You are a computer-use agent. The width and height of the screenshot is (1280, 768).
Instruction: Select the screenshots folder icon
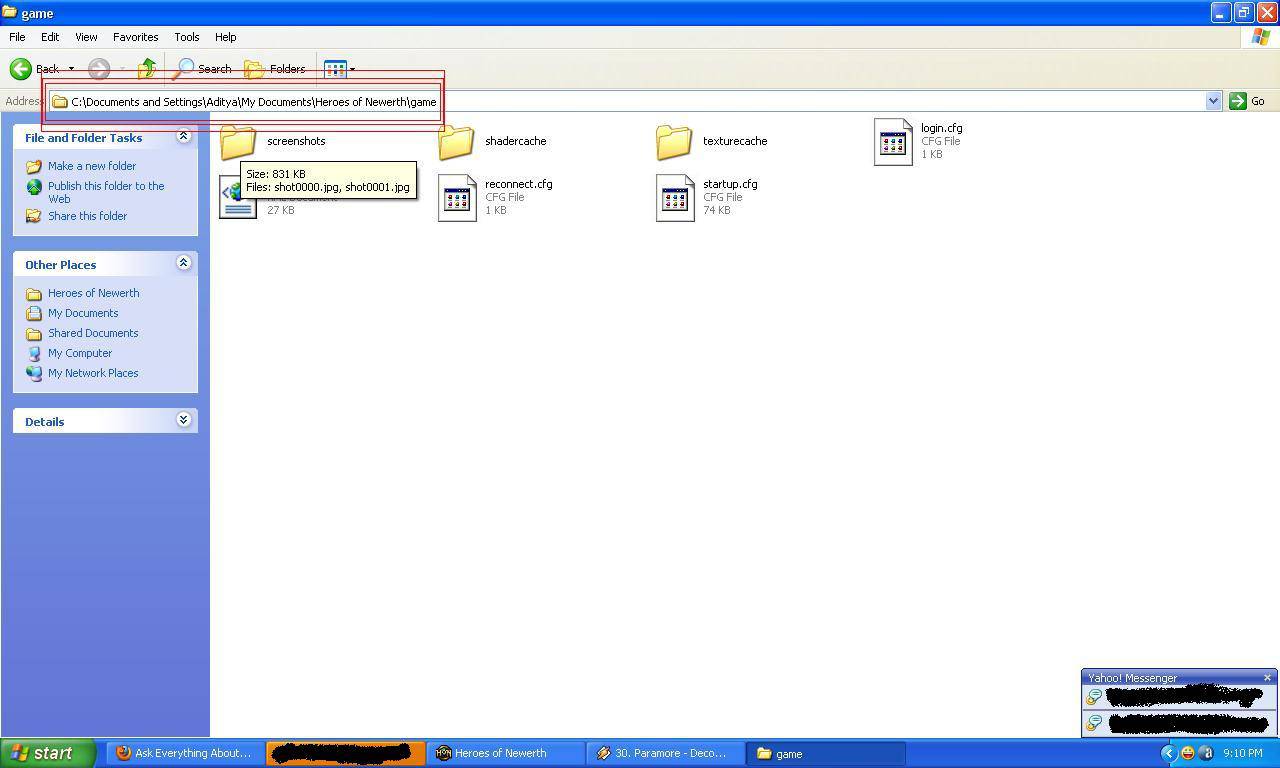click(238, 142)
